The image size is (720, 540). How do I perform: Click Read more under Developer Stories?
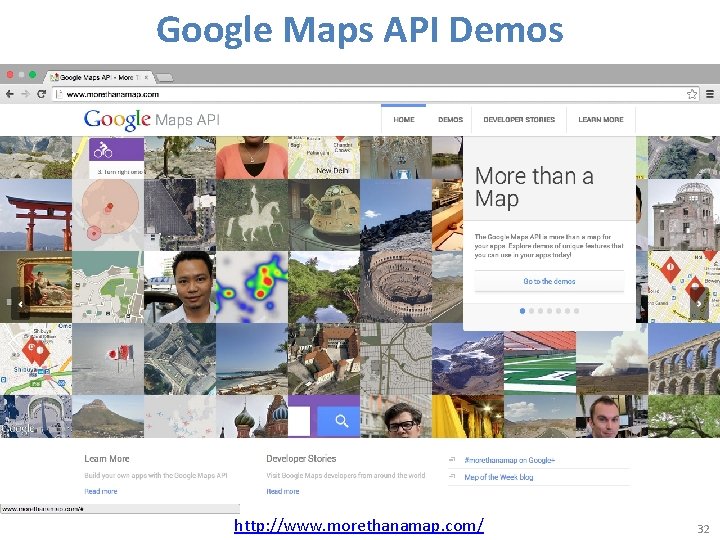click(x=283, y=491)
